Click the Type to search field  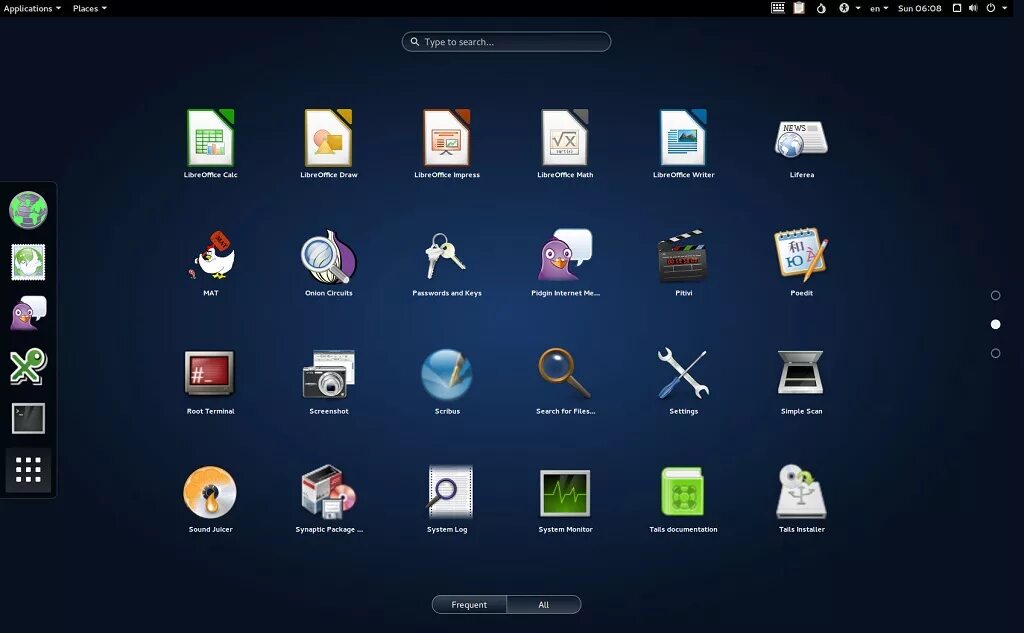(506, 42)
